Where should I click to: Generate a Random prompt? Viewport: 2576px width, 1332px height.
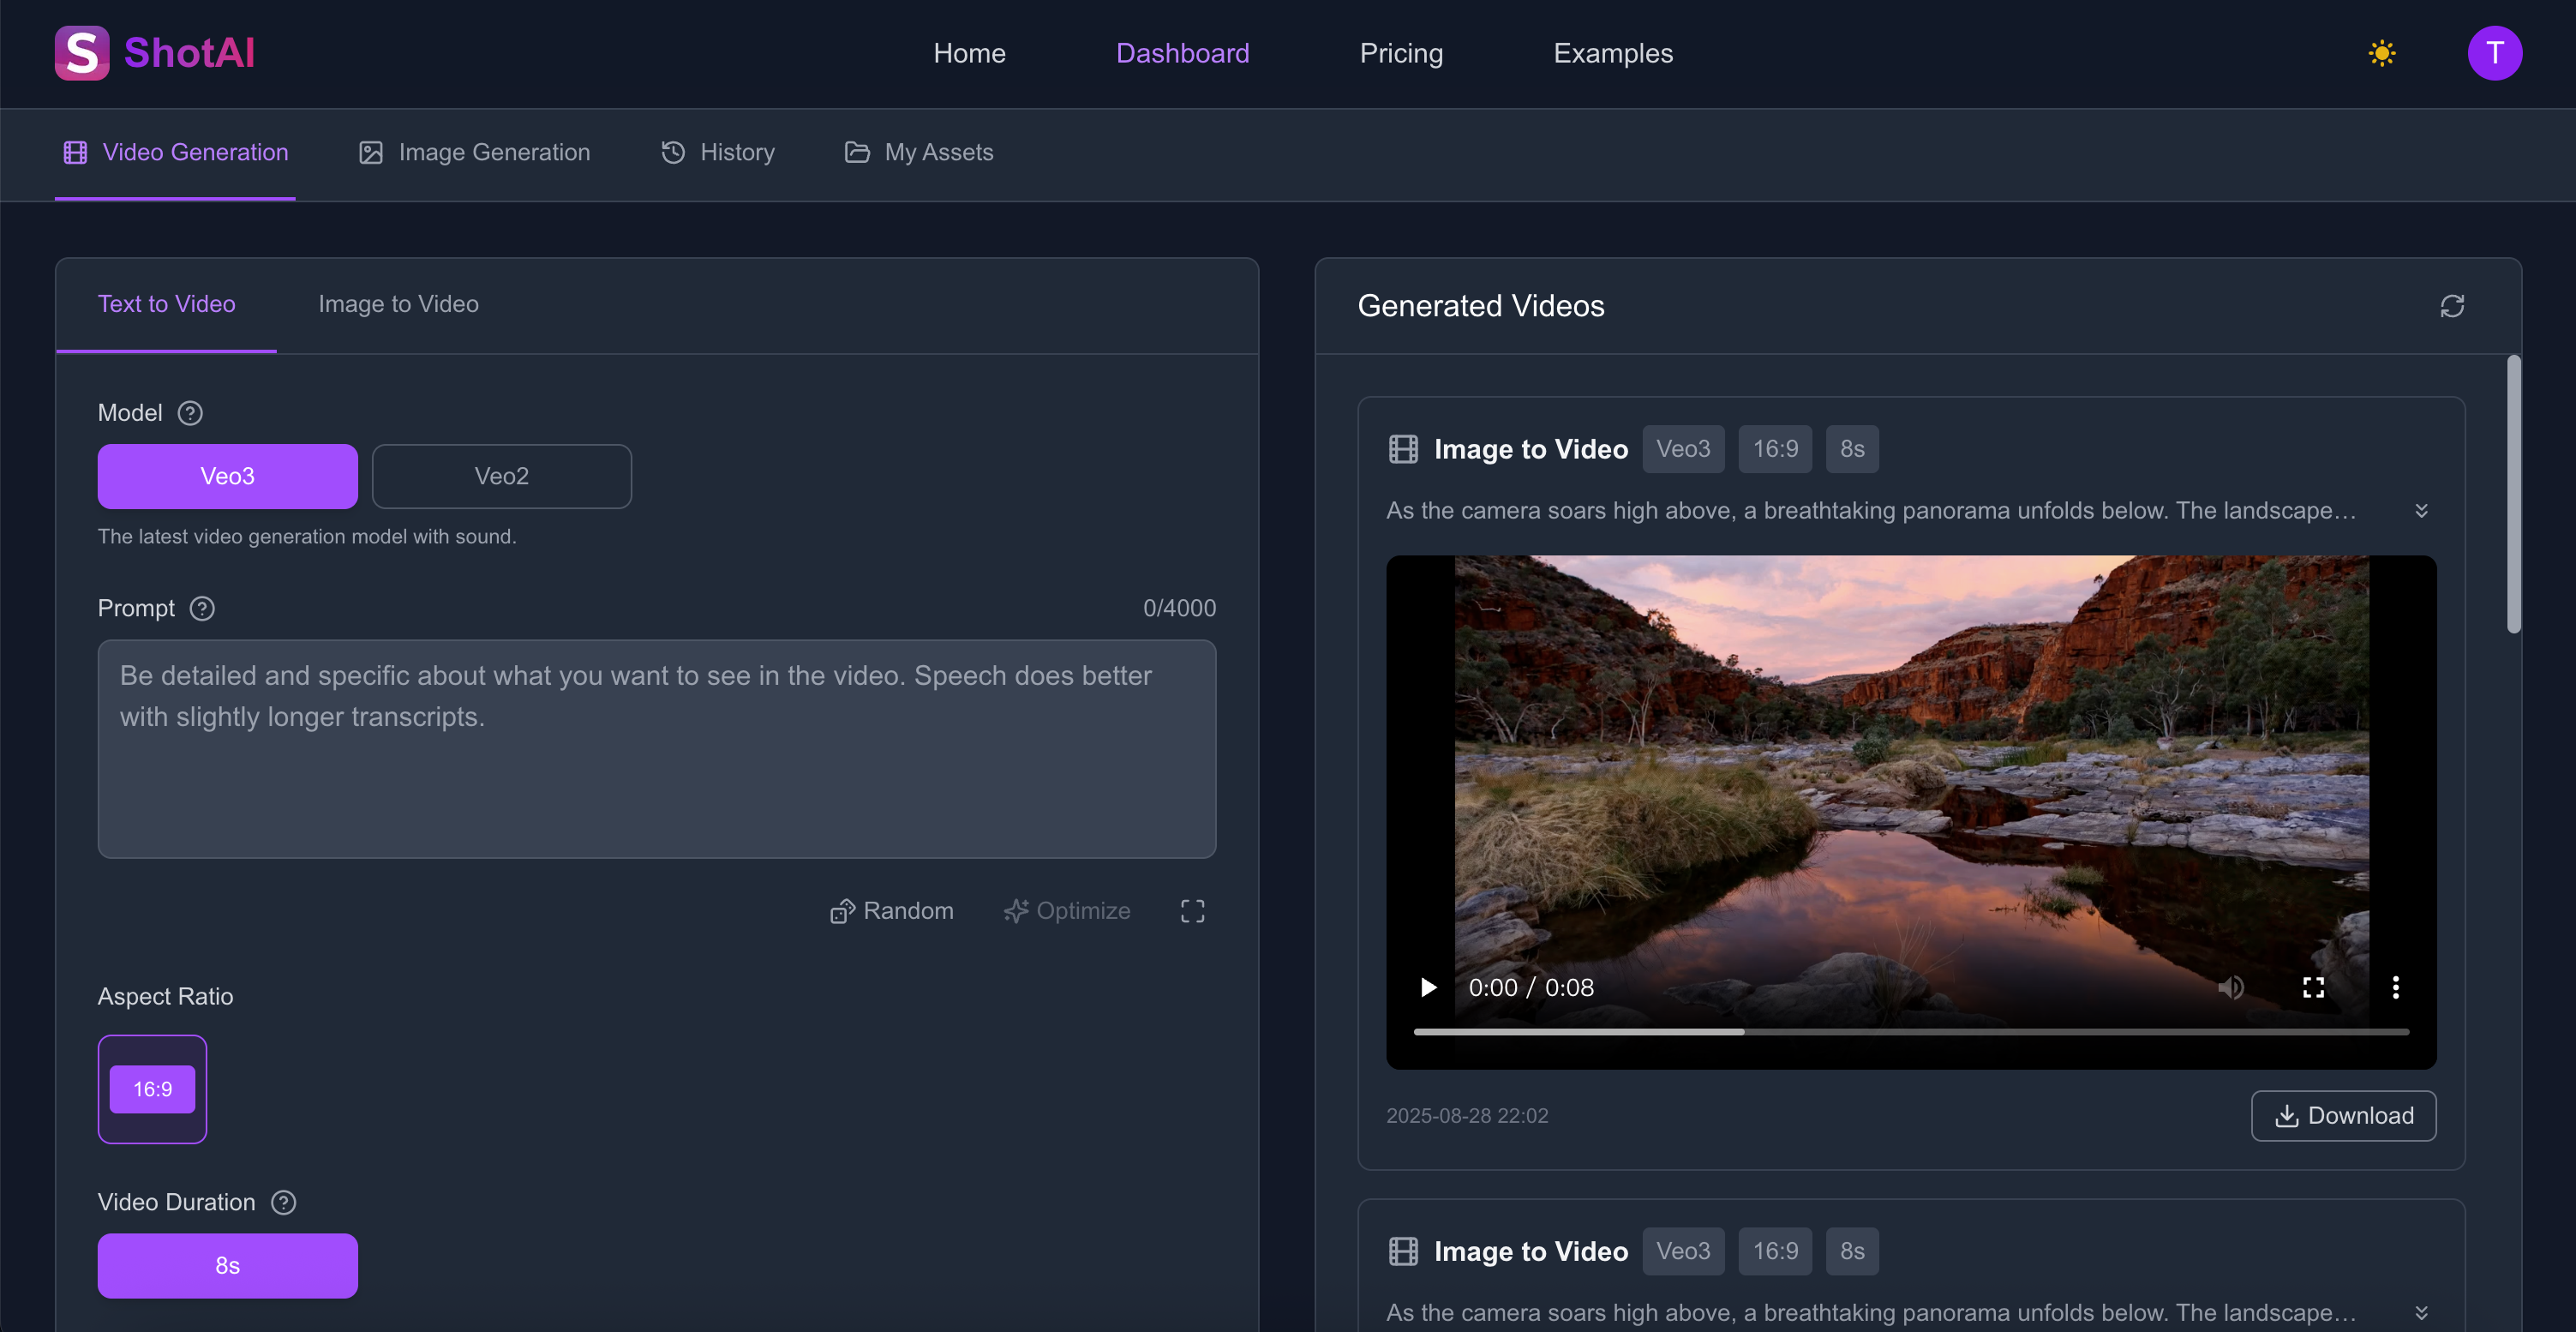point(891,911)
